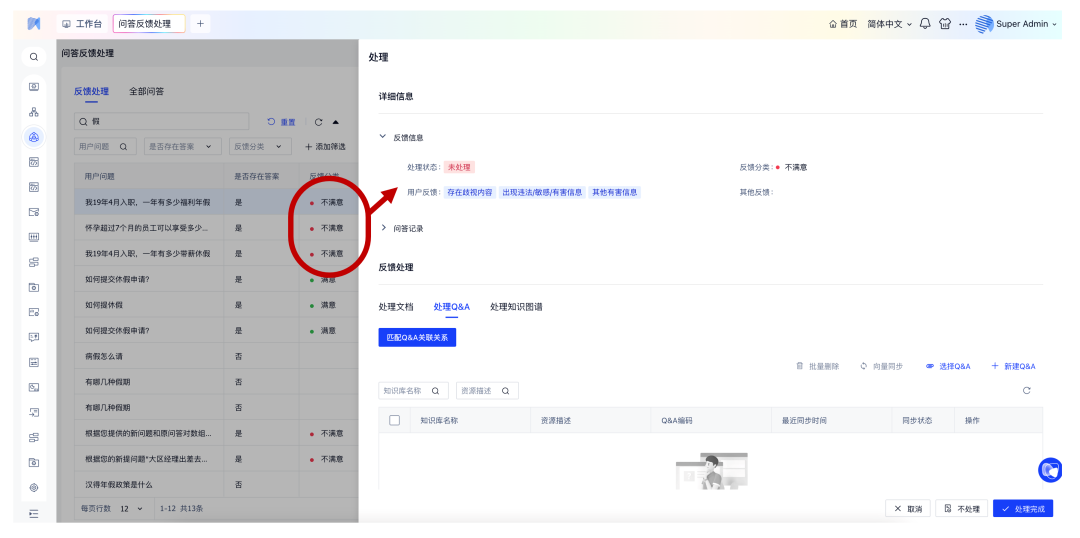
Task: Collapse the 反馈信息 section
Action: point(384,137)
